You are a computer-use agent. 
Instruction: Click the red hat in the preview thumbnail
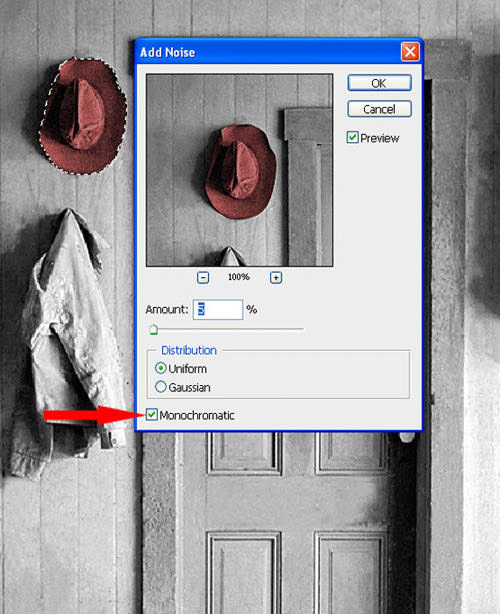(240, 172)
